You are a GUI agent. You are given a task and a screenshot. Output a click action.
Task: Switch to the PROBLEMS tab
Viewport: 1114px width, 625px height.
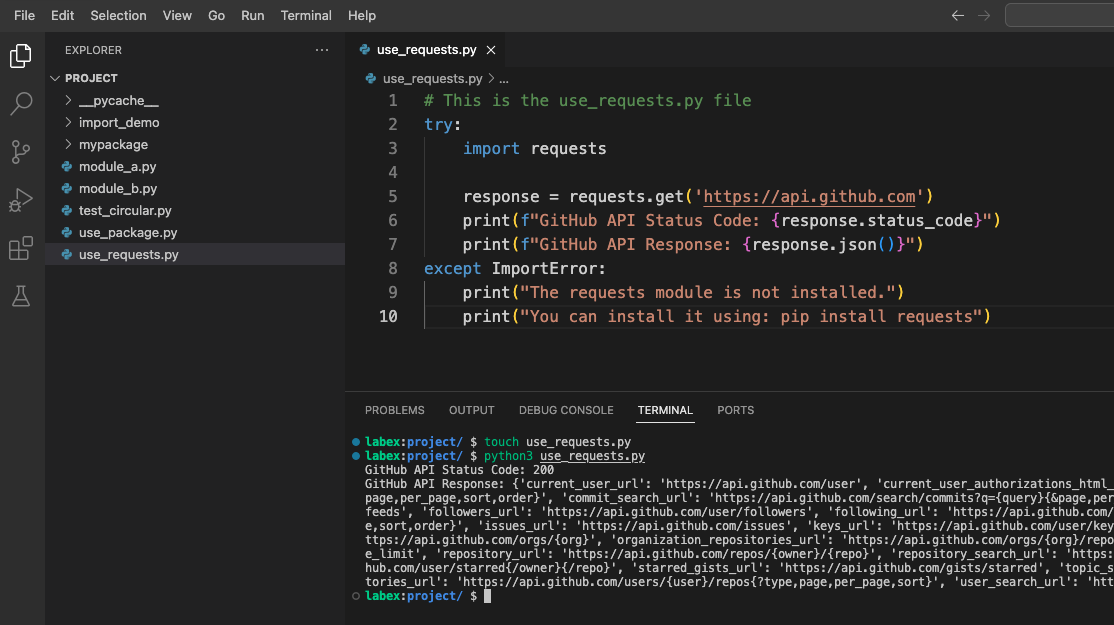[x=394, y=410]
